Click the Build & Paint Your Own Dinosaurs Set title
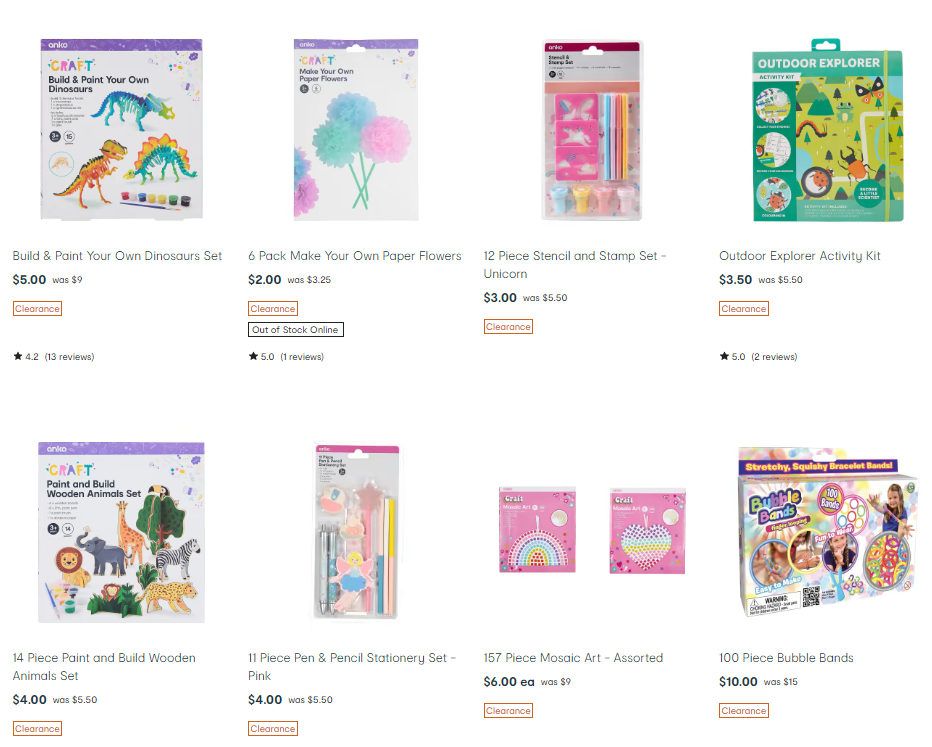This screenshot has width=932, height=747. (117, 256)
